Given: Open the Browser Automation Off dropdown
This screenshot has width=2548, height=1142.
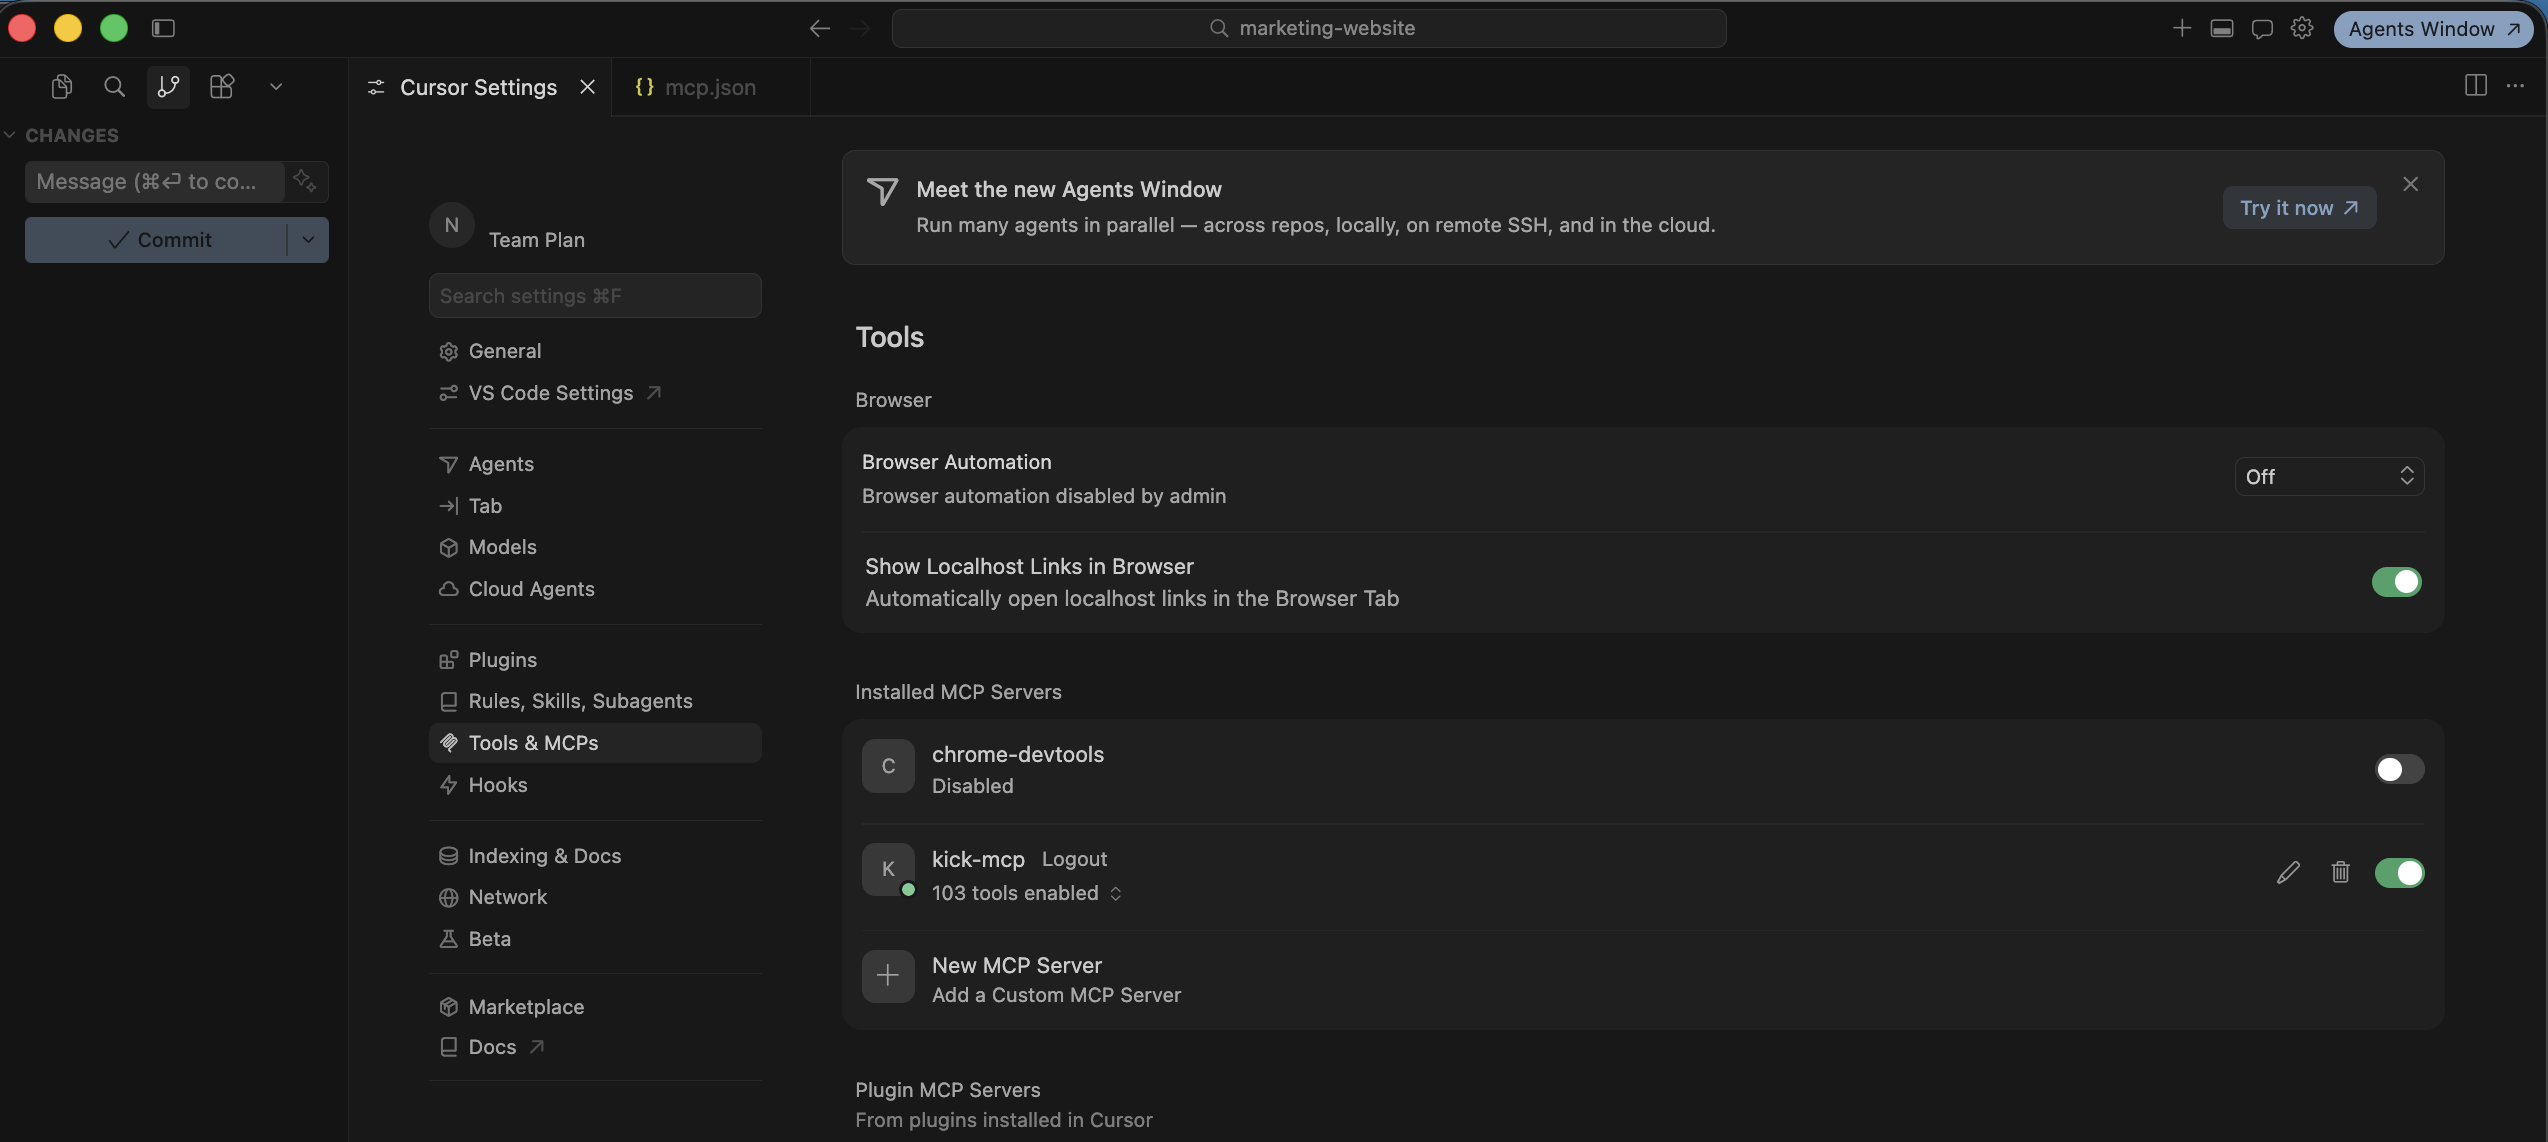Looking at the screenshot, I should [x=2329, y=477].
